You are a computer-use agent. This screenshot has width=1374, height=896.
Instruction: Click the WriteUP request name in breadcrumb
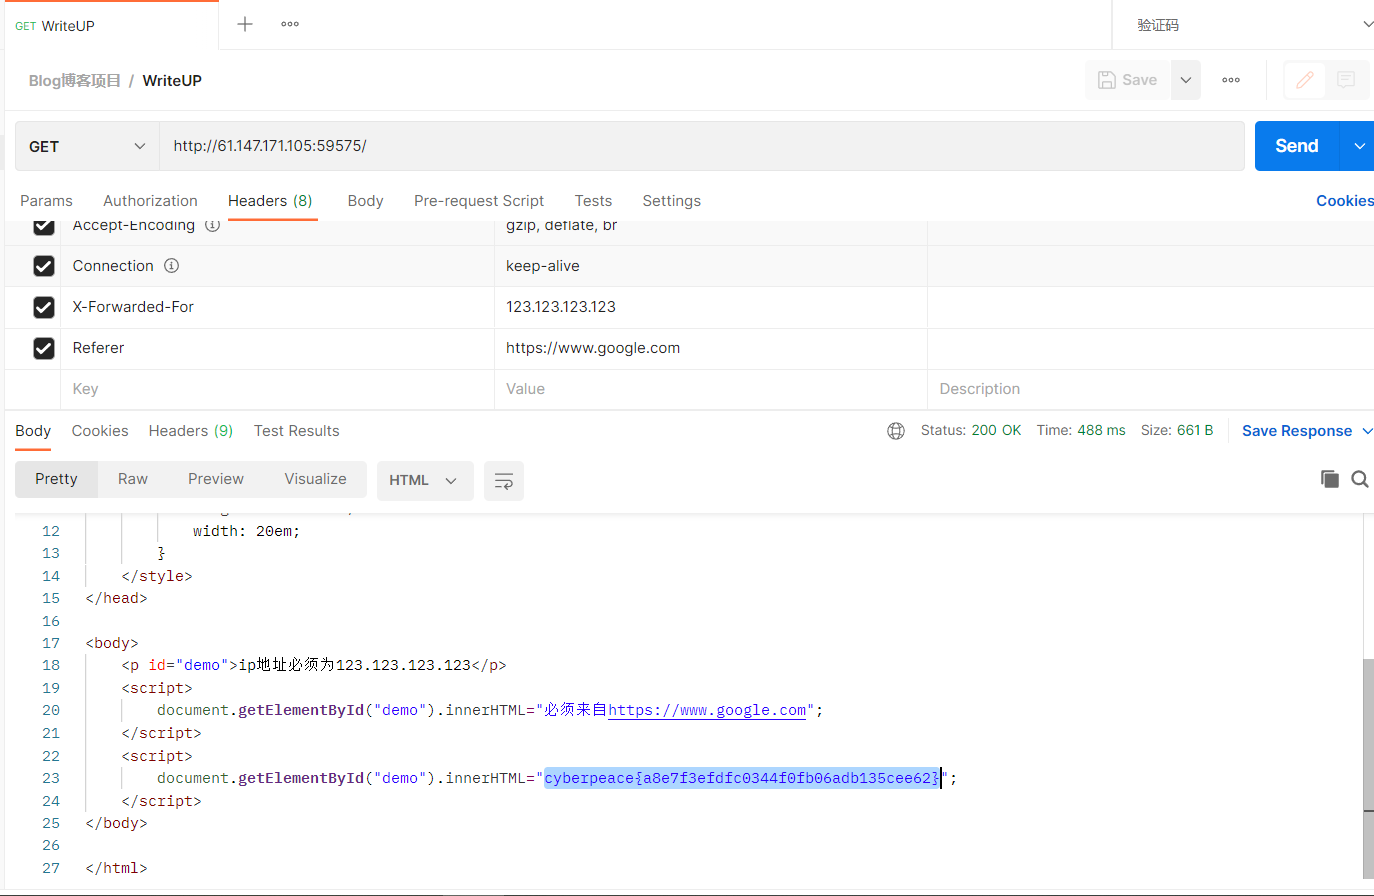[x=172, y=81]
